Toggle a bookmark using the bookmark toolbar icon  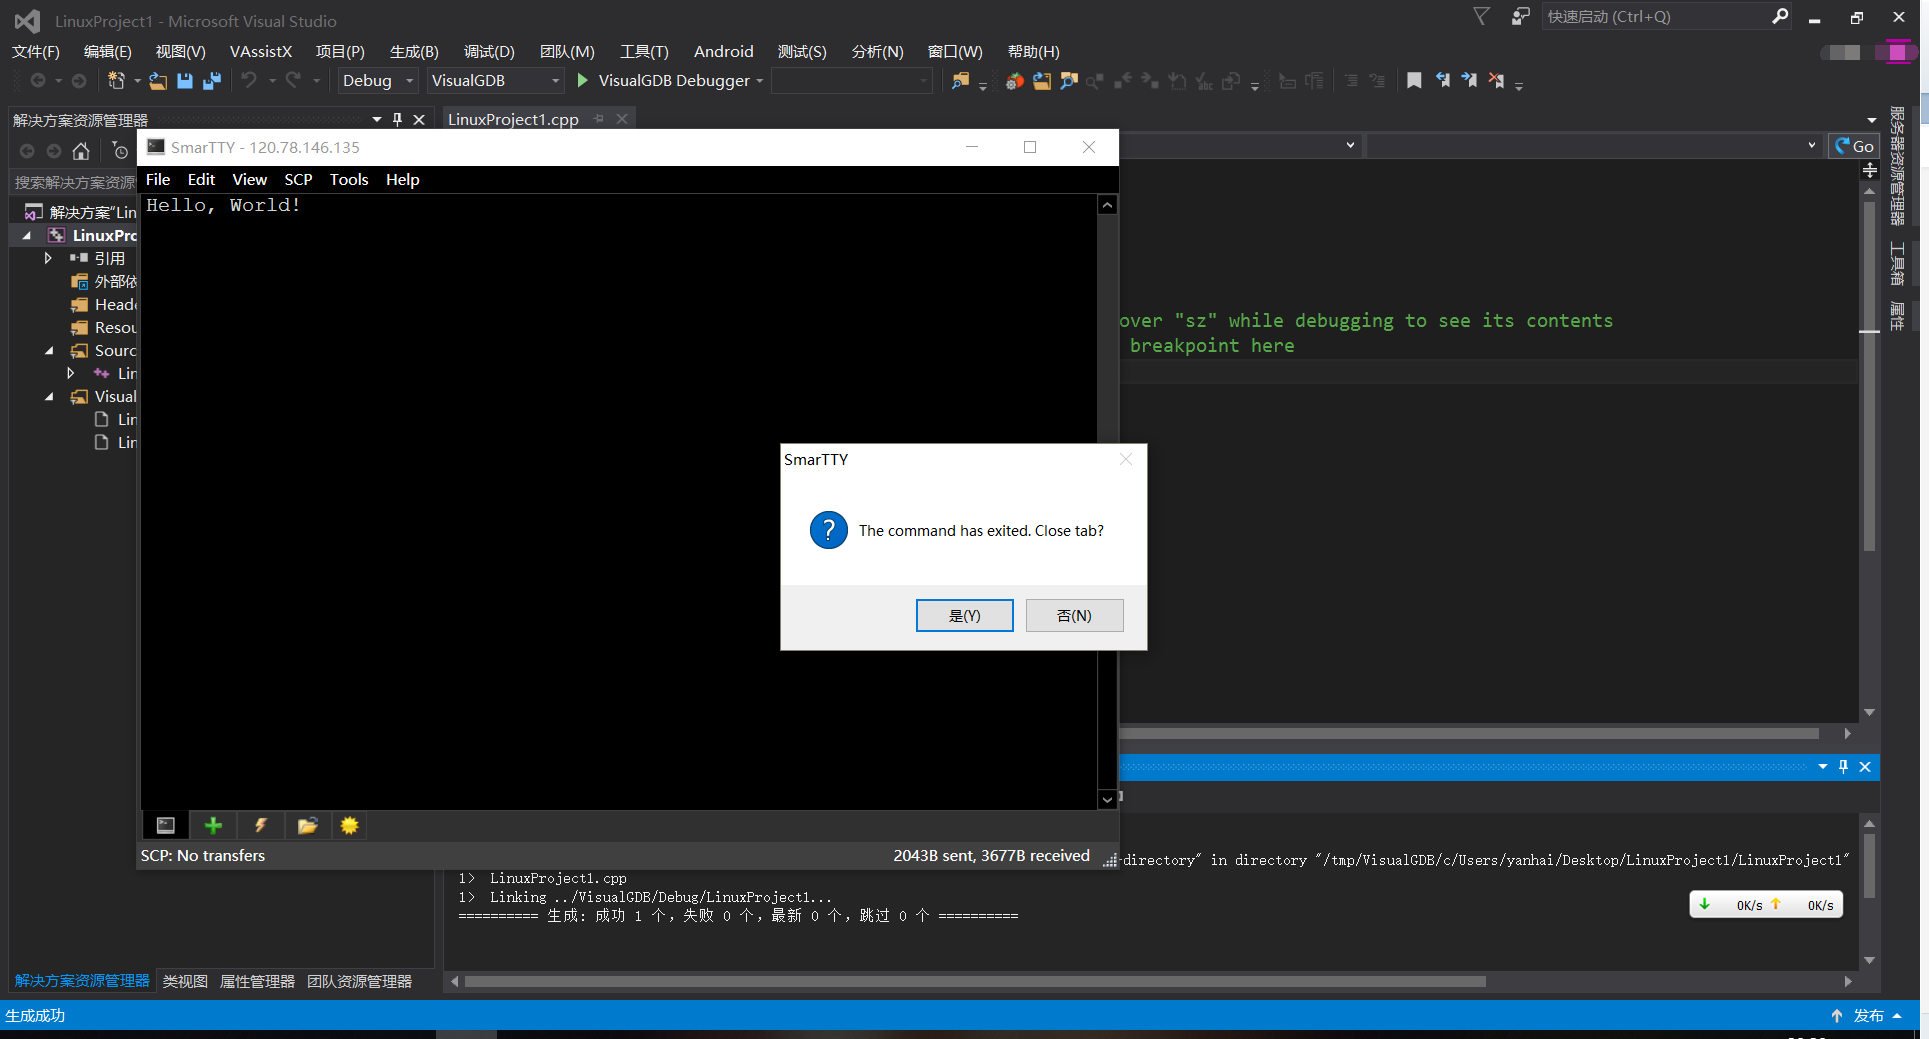(1414, 80)
